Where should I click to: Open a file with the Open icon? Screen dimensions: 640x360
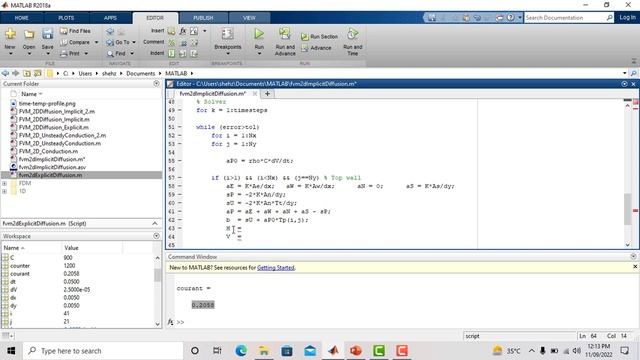29,35
